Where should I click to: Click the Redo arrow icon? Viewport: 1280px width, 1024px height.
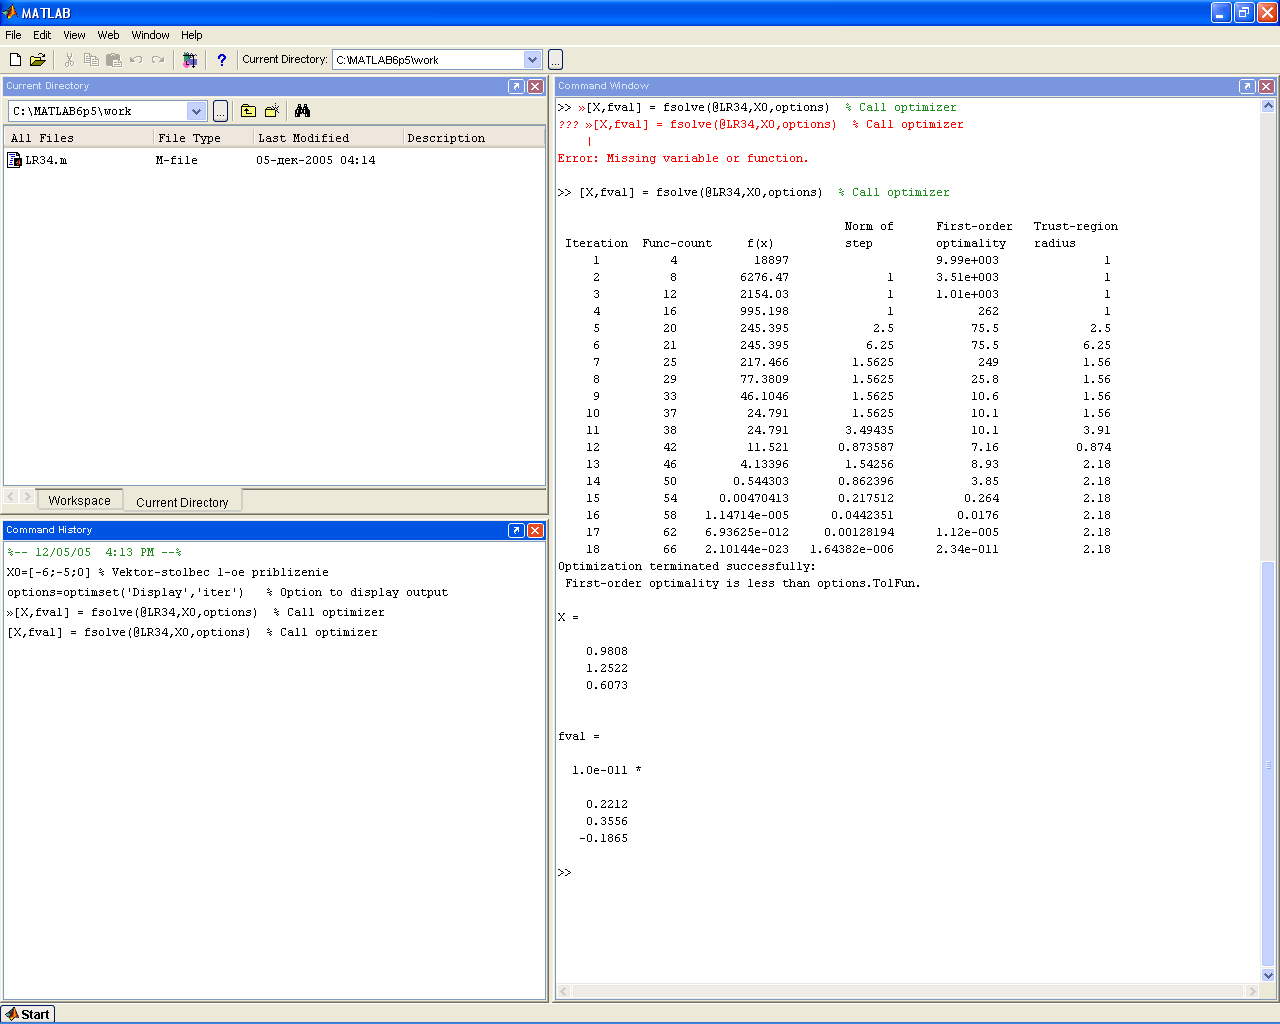(x=158, y=60)
